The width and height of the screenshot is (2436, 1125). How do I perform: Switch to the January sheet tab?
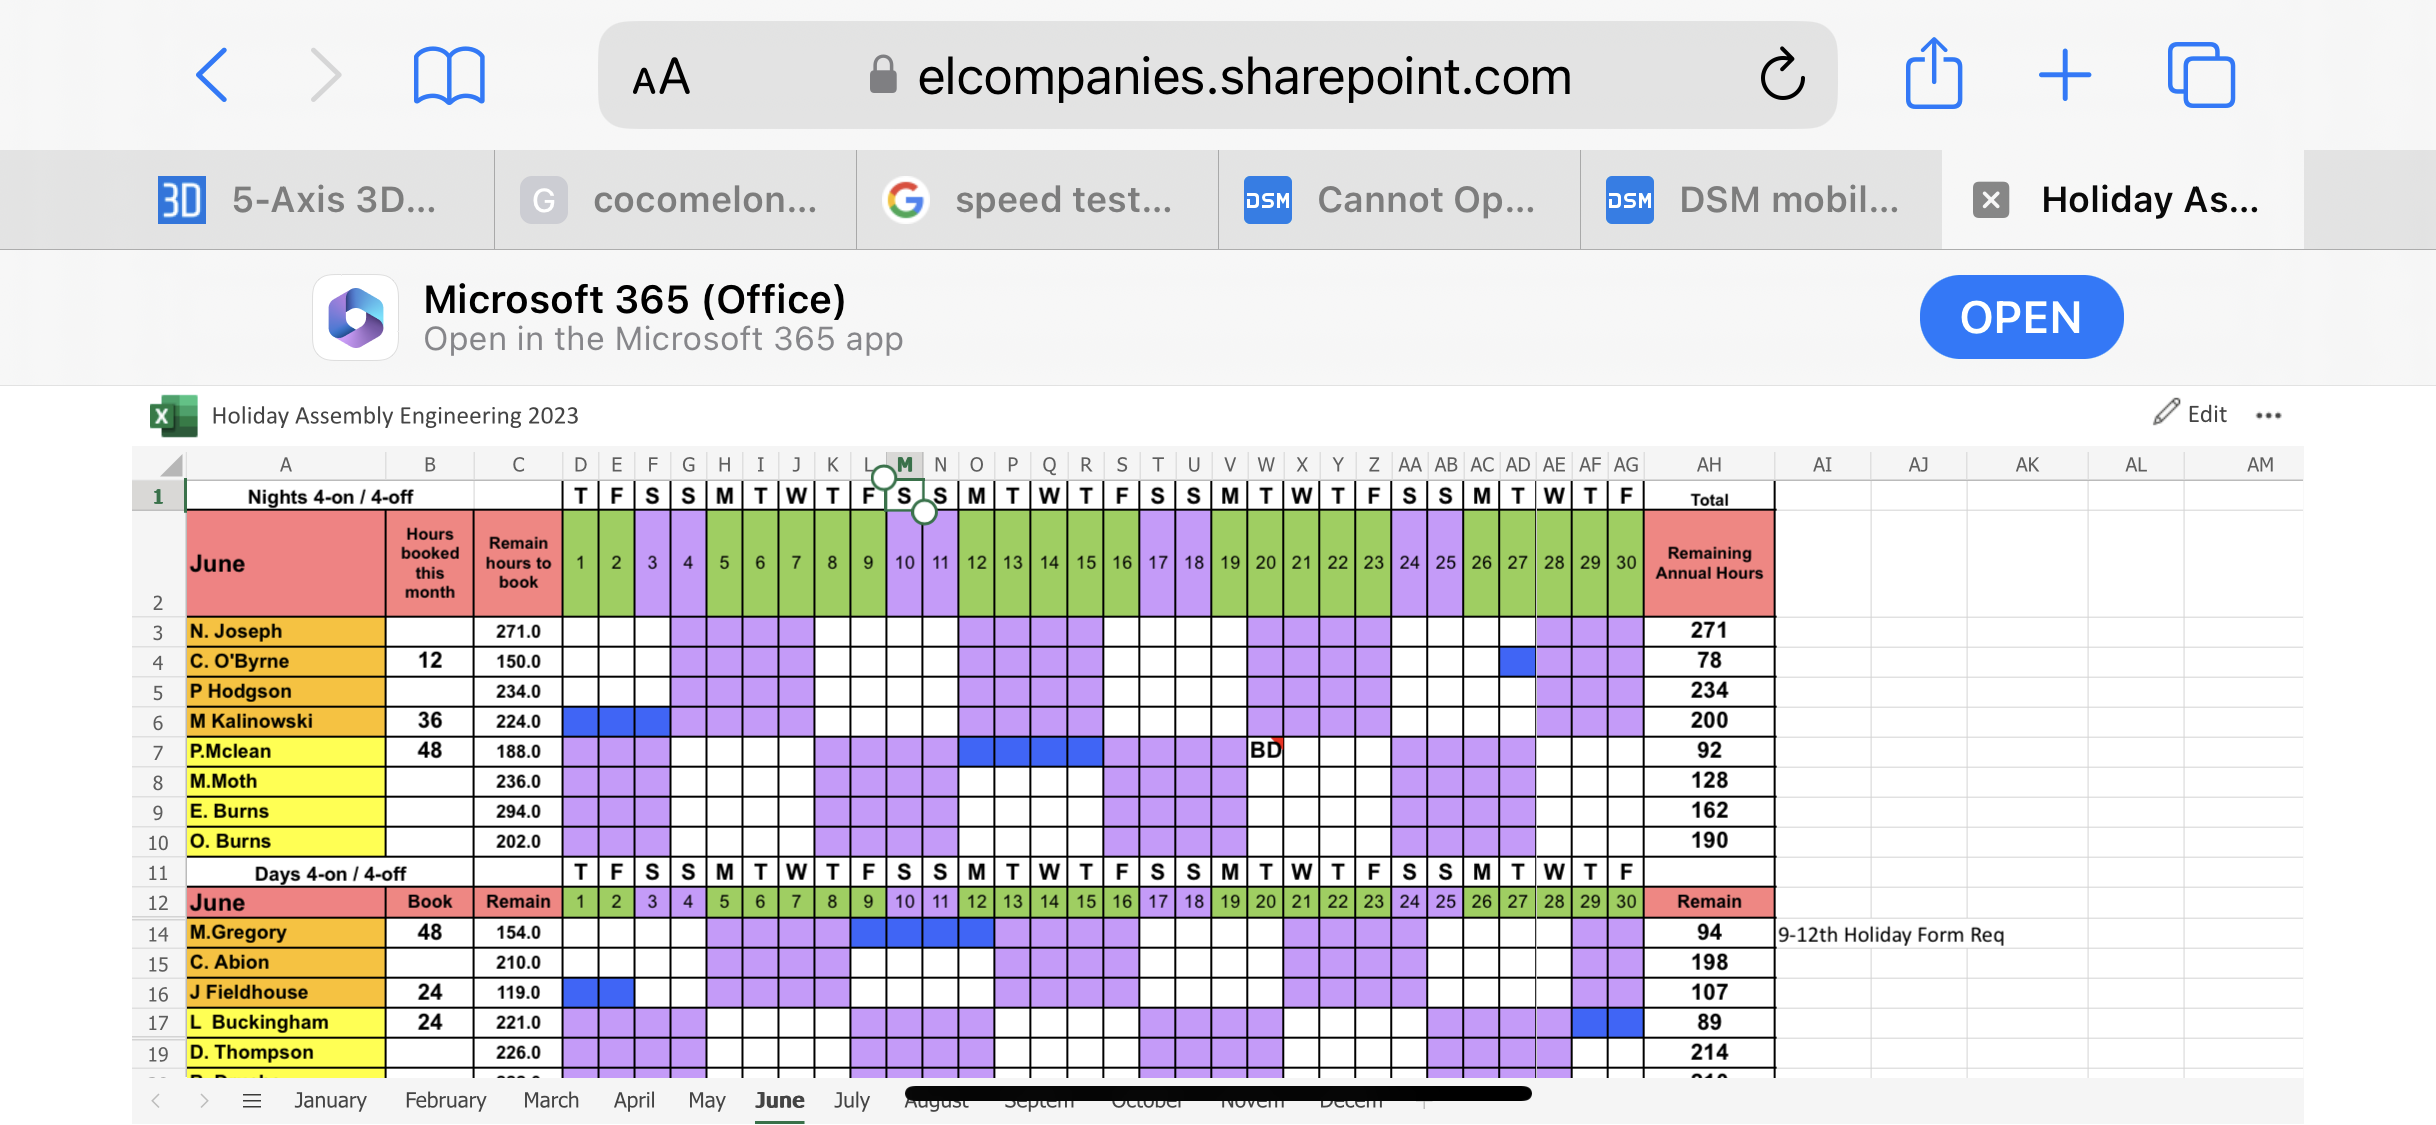click(330, 1101)
